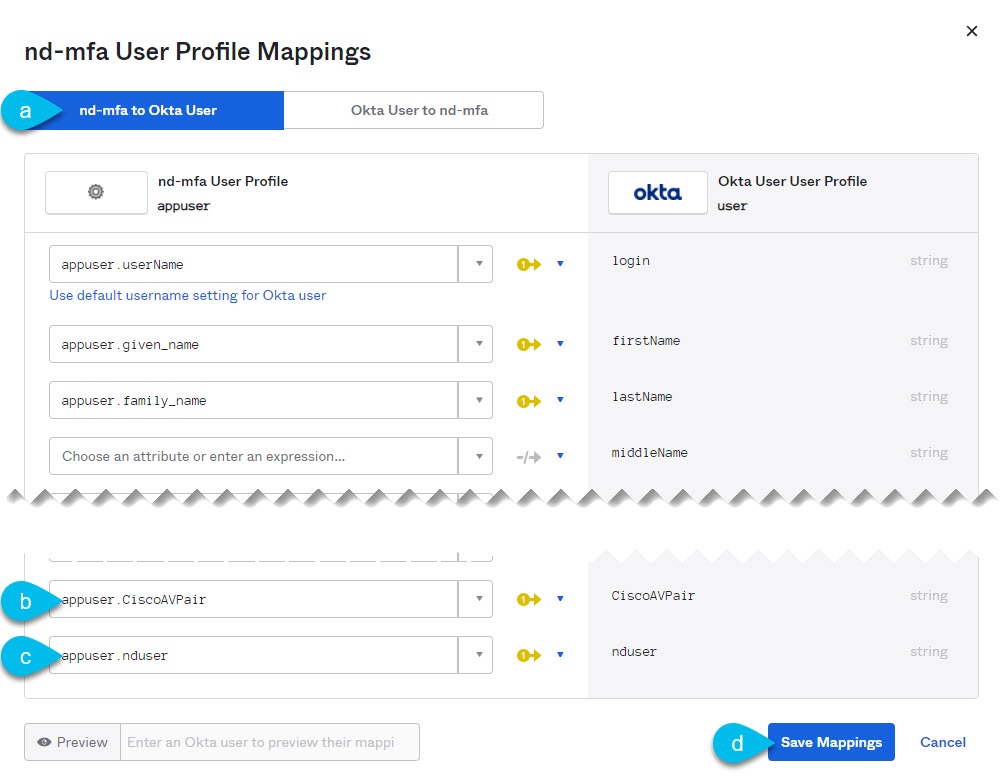This screenshot has width=1002, height=784.
Task: Expand mapping options caret for middleName
Action: point(560,456)
